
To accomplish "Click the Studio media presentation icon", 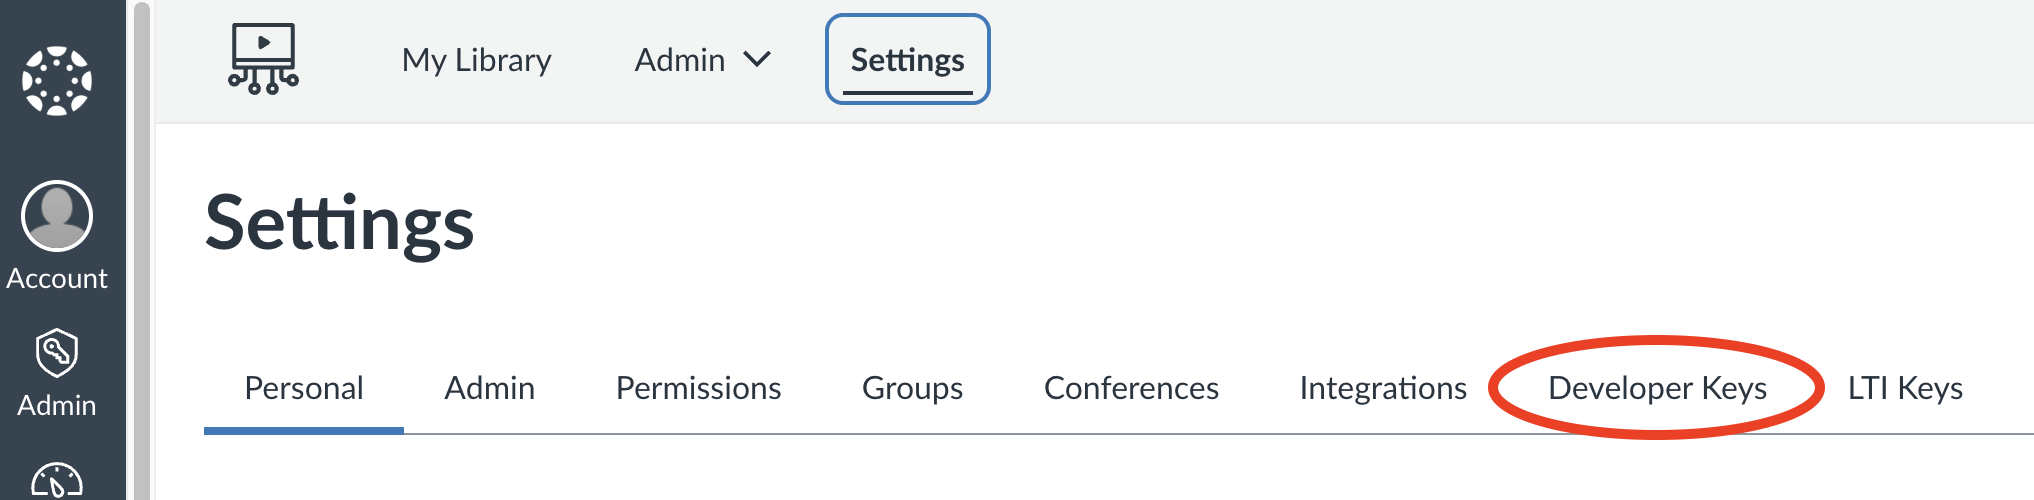I will point(263,59).
